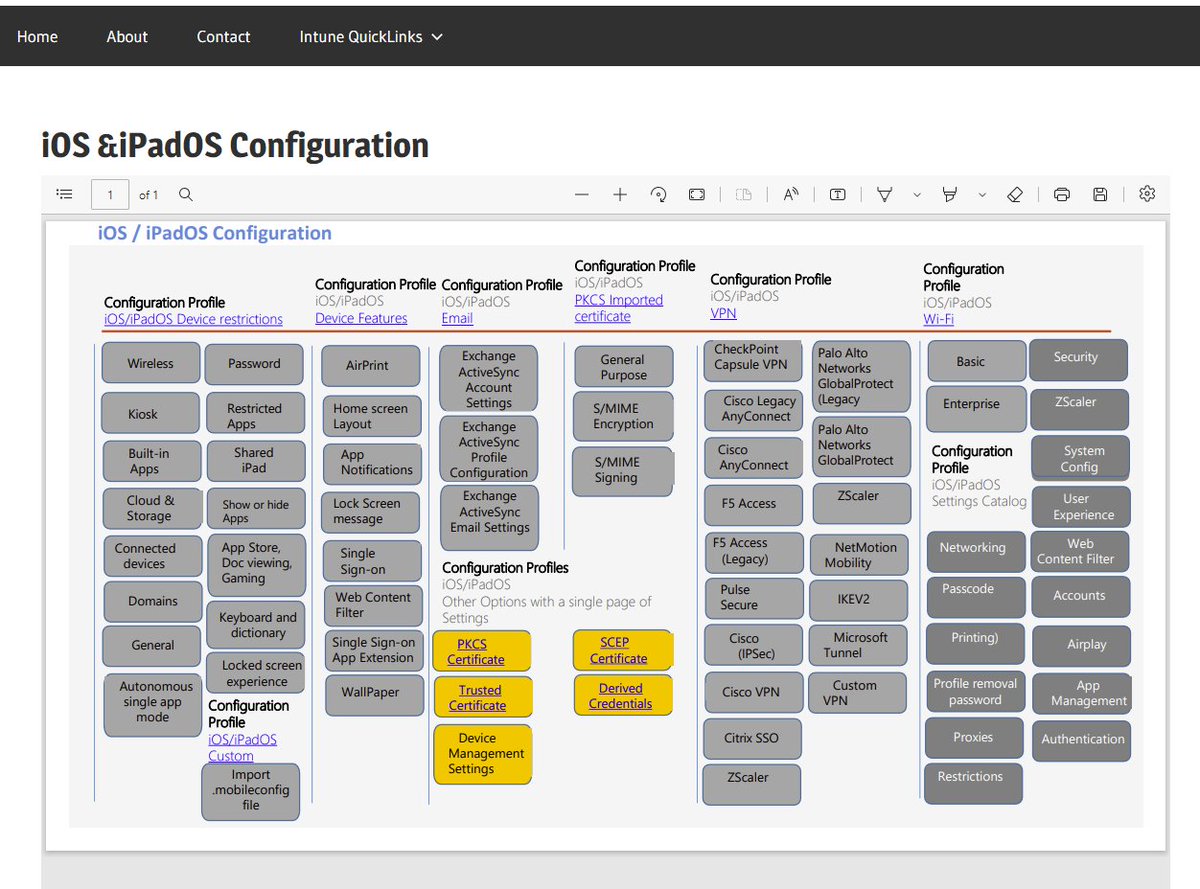The image size is (1200, 889).
Task: Expand the Intune QuickLinks menu
Action: click(x=371, y=37)
